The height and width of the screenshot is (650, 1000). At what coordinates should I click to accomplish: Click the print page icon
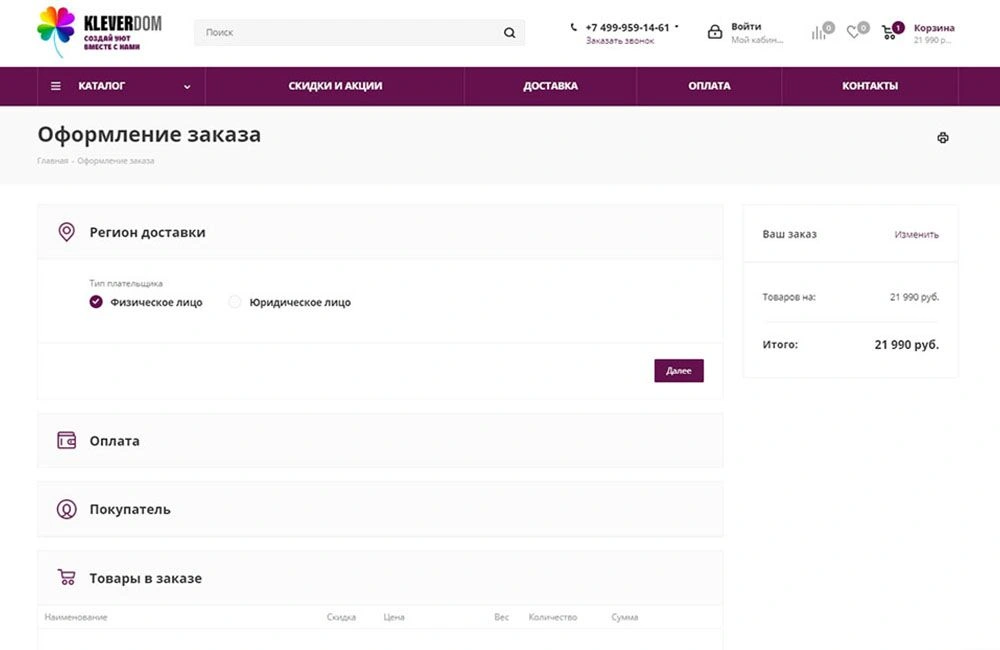click(x=942, y=138)
